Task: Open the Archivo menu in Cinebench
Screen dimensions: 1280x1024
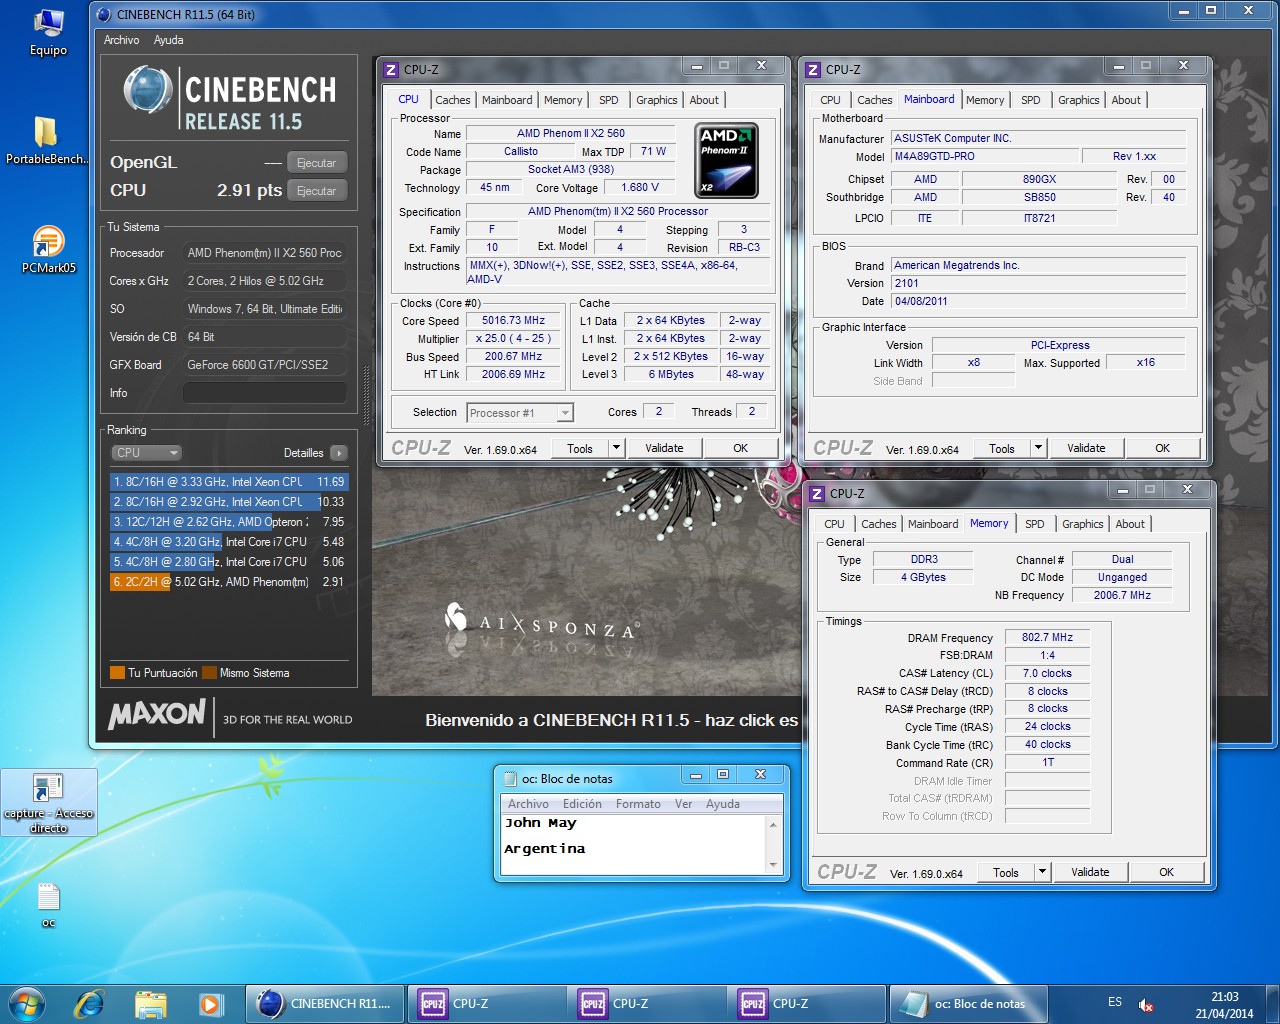Action: [x=121, y=40]
